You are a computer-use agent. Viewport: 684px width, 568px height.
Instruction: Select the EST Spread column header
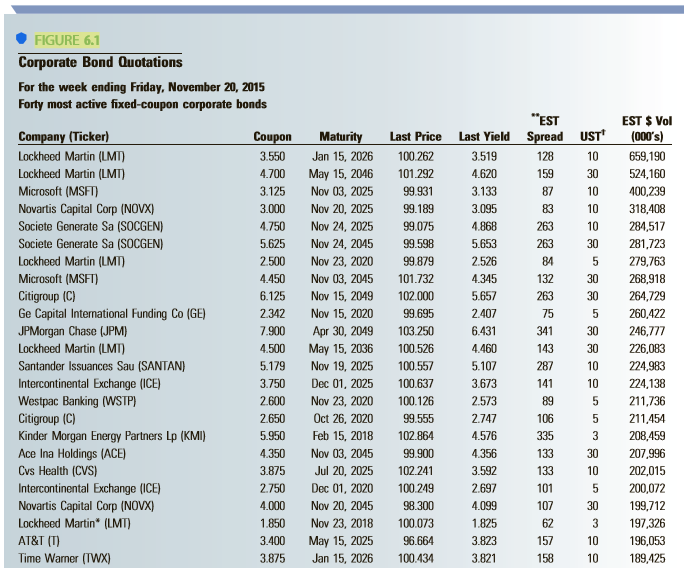pyautogui.click(x=545, y=129)
